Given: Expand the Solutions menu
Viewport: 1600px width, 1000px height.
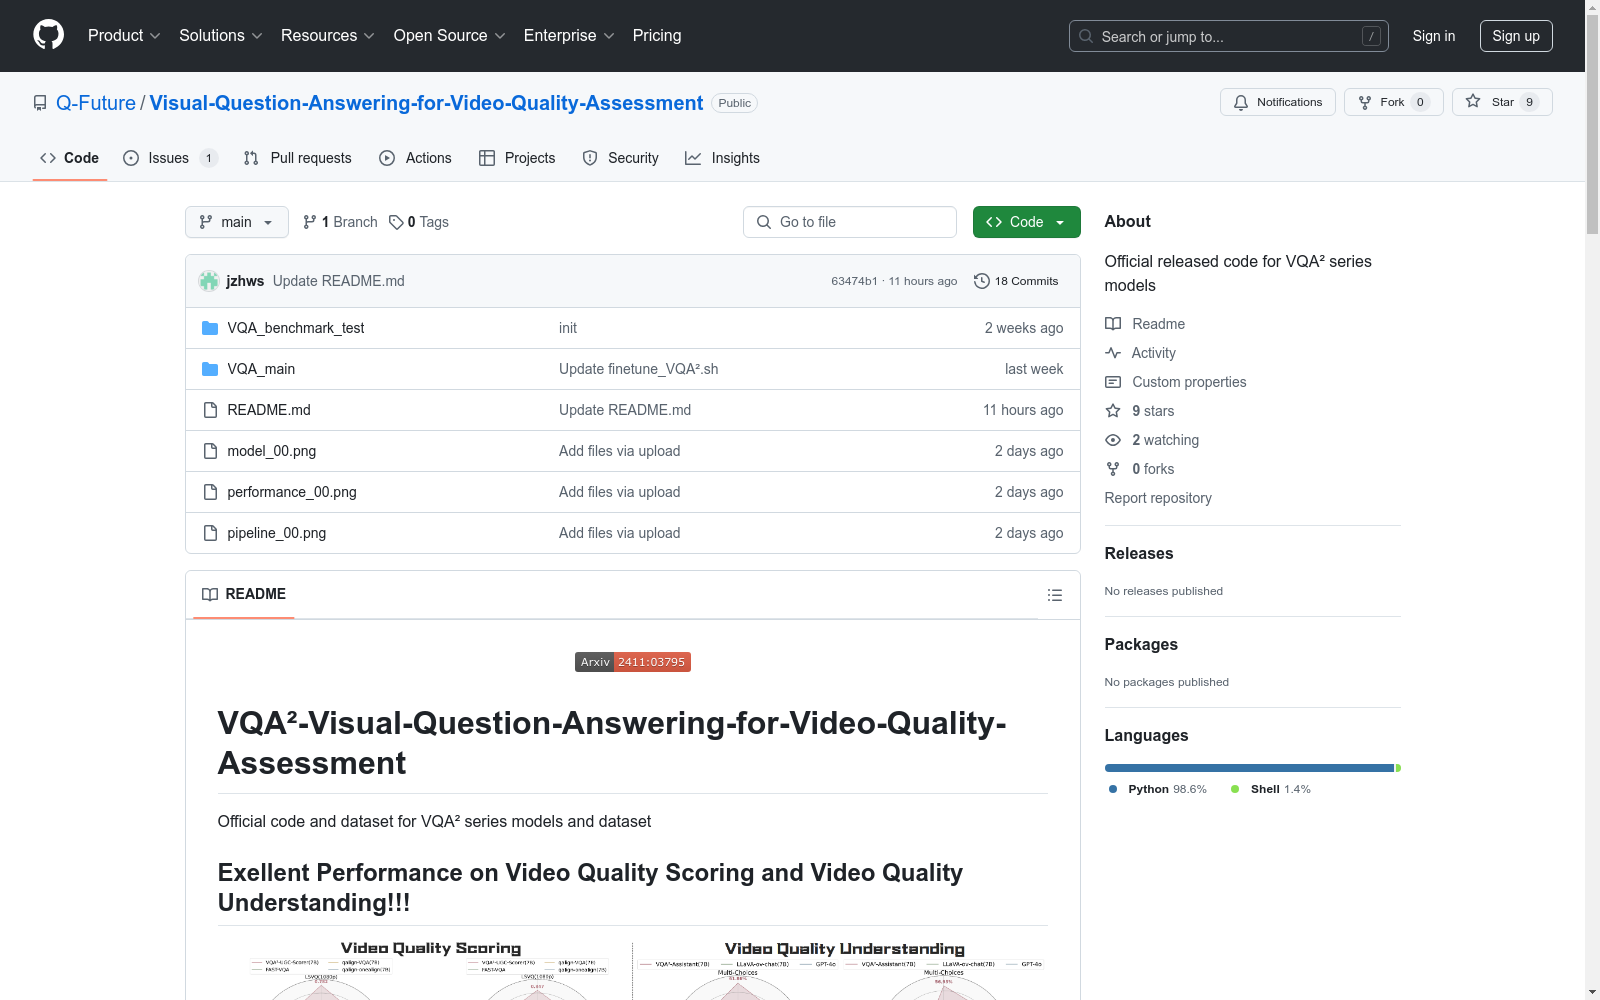Looking at the screenshot, I should (221, 35).
